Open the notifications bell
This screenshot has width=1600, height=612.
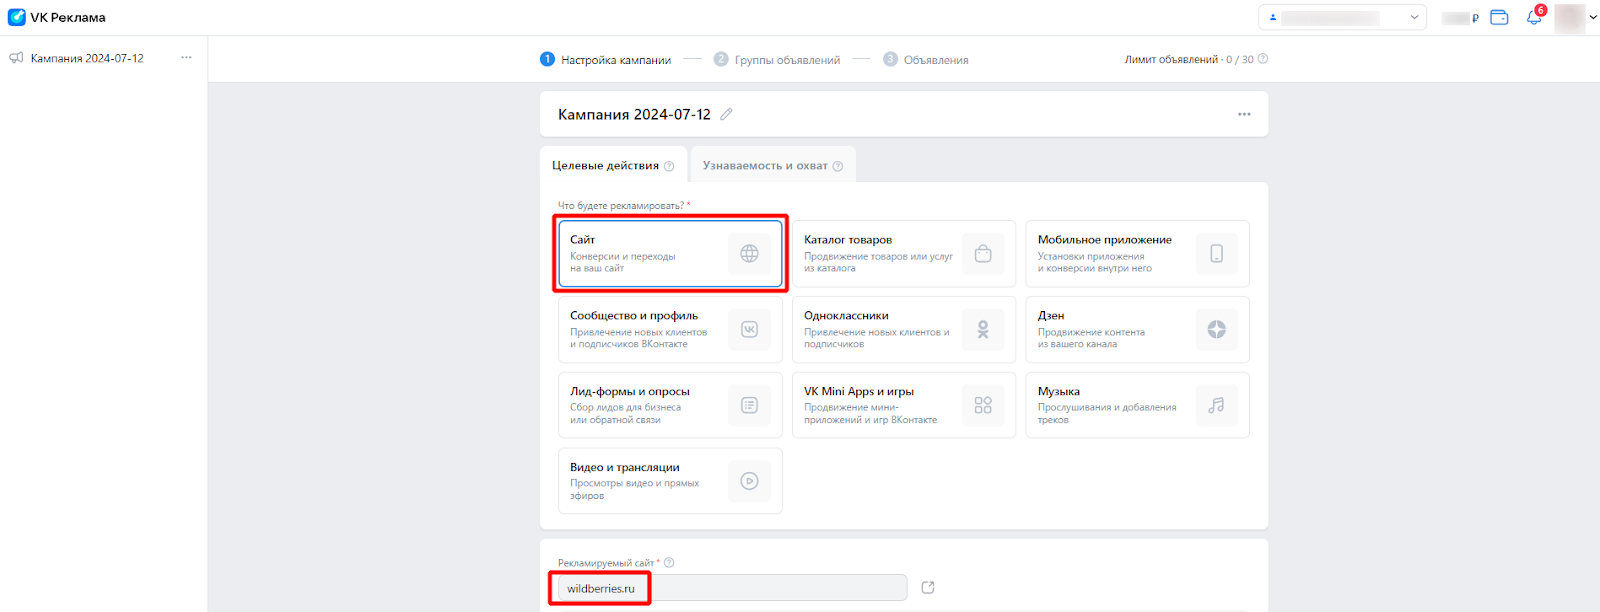(x=1534, y=17)
